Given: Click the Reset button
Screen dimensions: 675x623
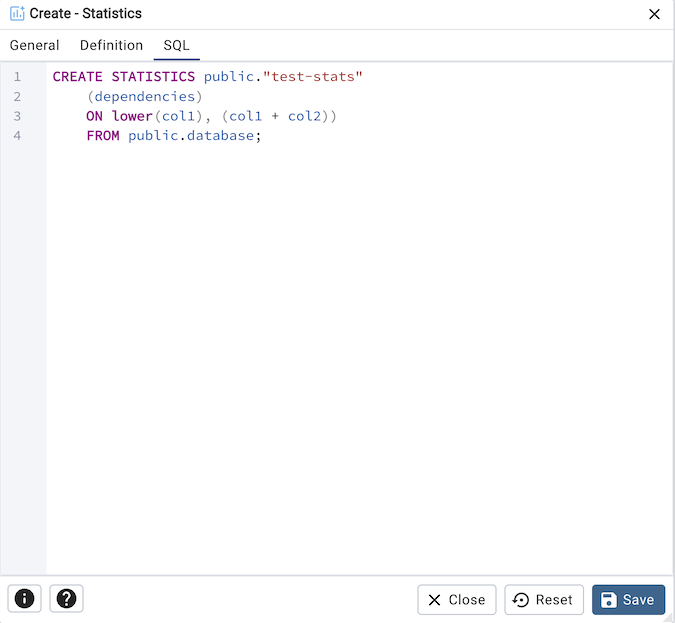Looking at the screenshot, I should coord(544,599).
